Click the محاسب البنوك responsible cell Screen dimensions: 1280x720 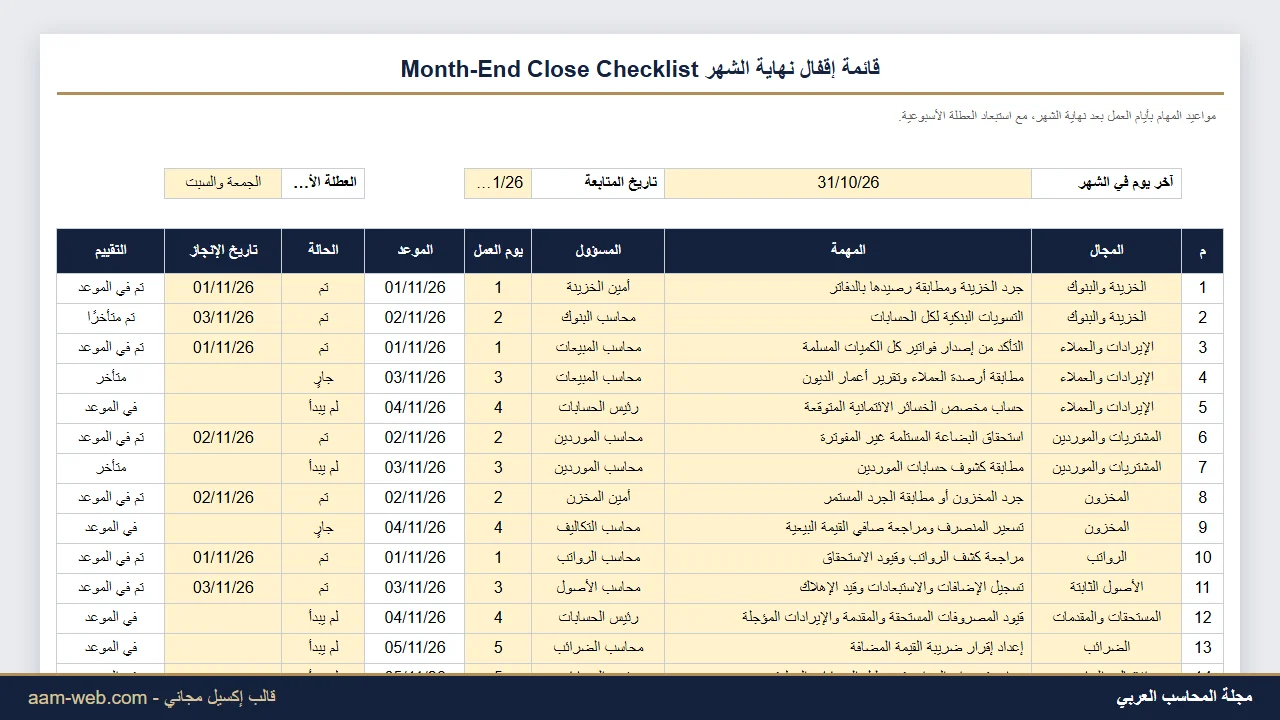(x=598, y=318)
